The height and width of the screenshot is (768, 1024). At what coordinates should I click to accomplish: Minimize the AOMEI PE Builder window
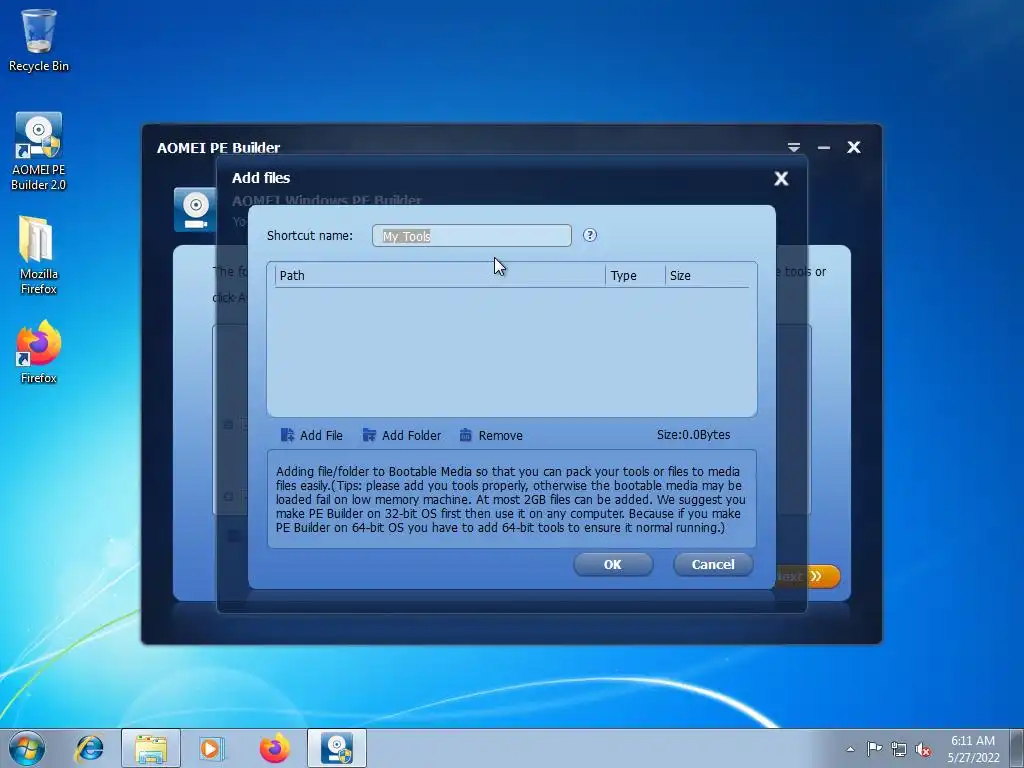(x=824, y=148)
